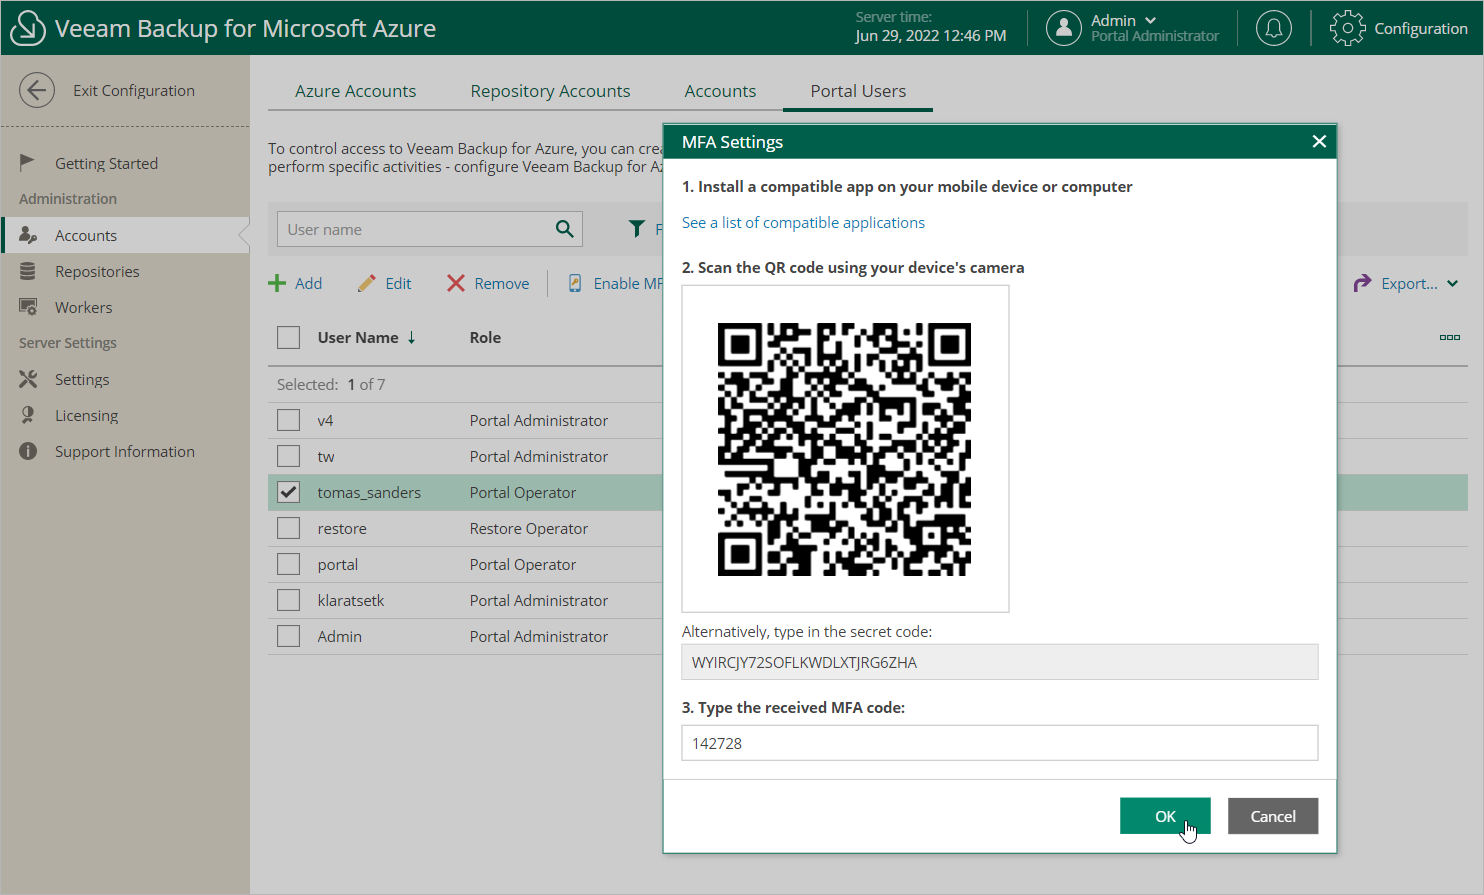Close the MFA Settings dialog

[1319, 141]
